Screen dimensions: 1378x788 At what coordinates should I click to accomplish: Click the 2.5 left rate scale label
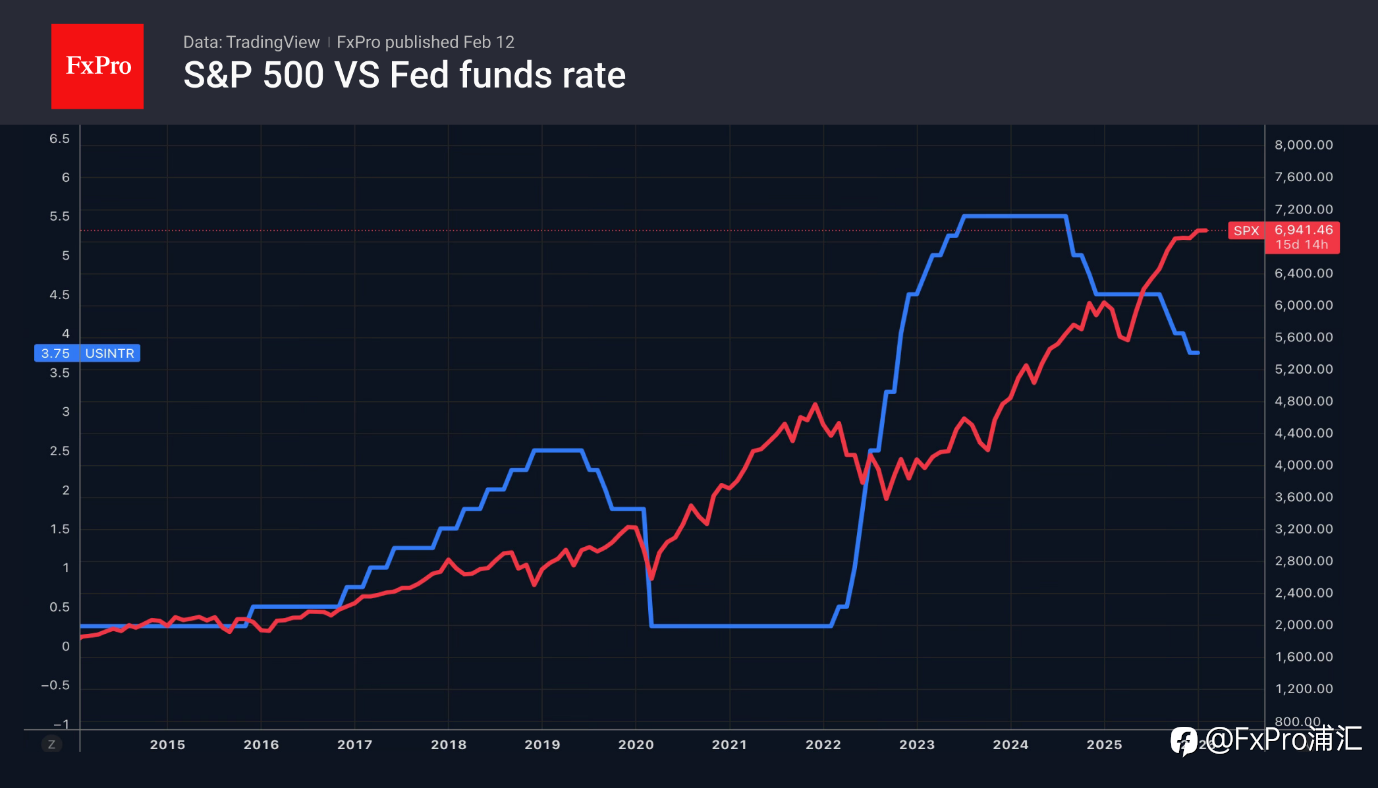[x=60, y=451]
